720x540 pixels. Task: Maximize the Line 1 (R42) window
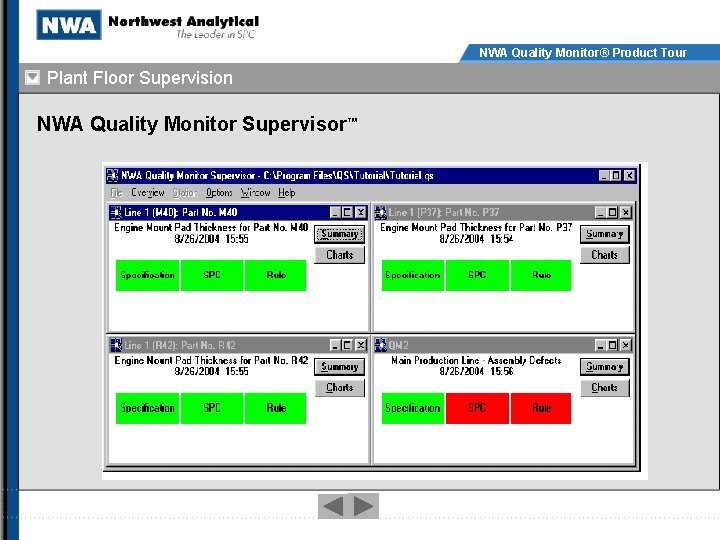tap(347, 345)
